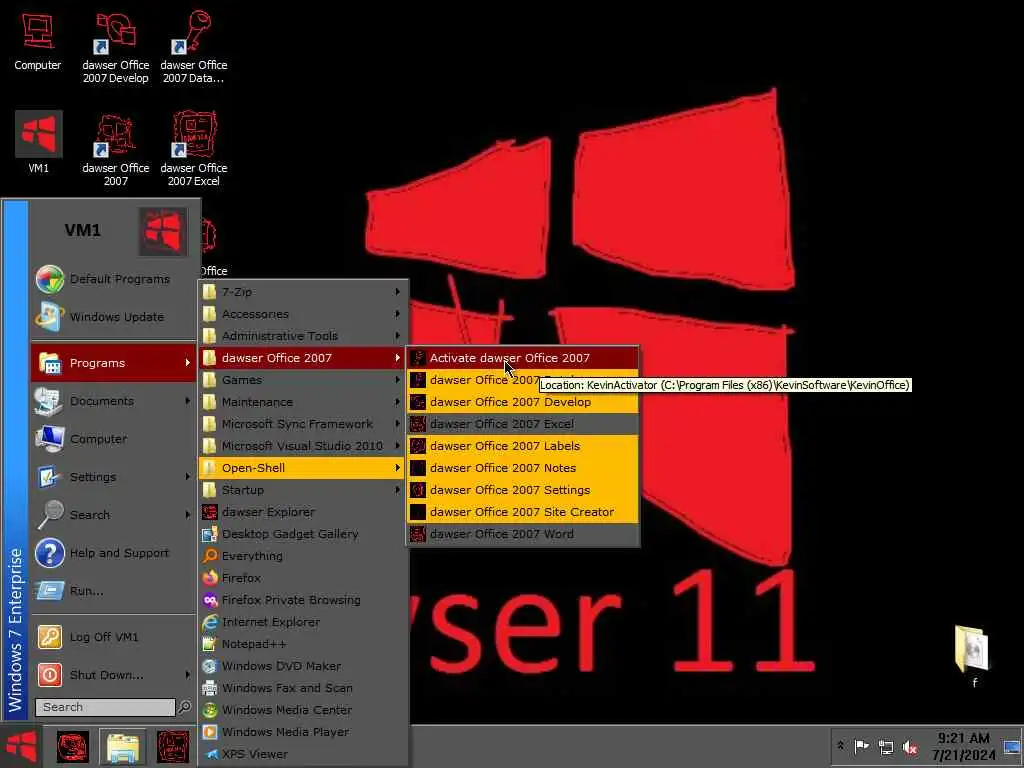
Task: Launch Windows Media Center
Action: (303, 710)
